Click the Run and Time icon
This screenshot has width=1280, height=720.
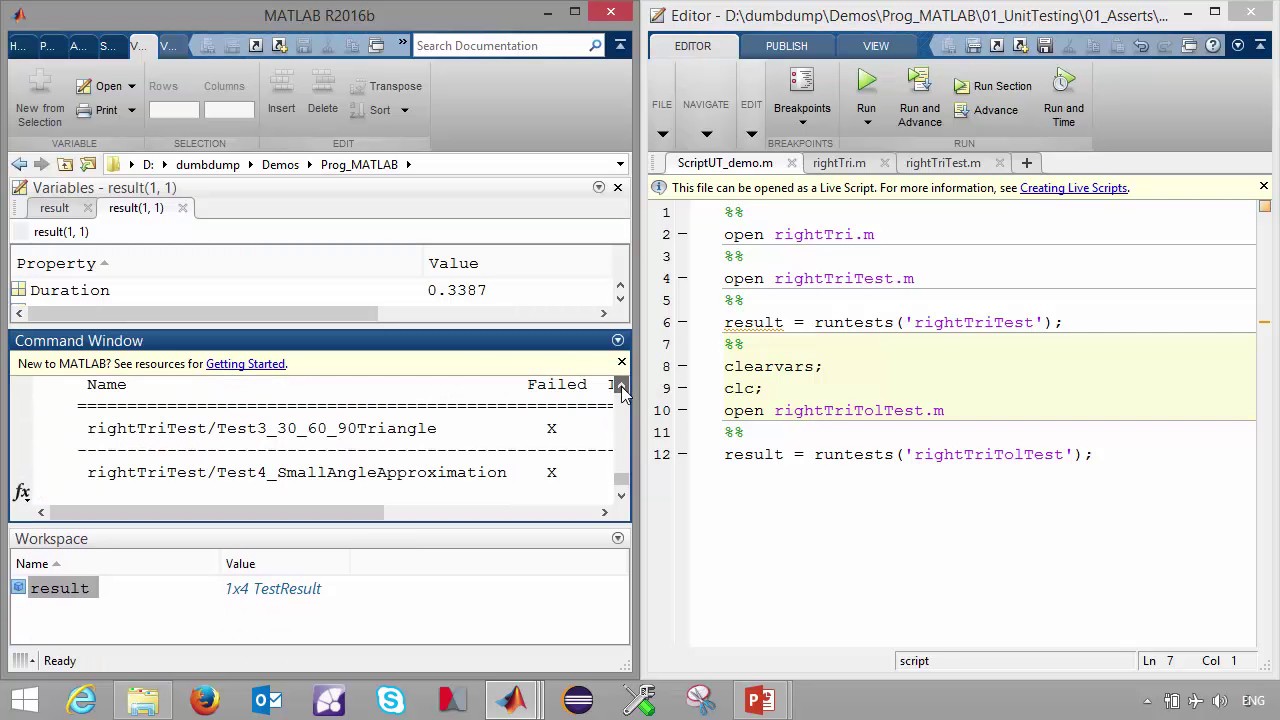tap(1063, 81)
